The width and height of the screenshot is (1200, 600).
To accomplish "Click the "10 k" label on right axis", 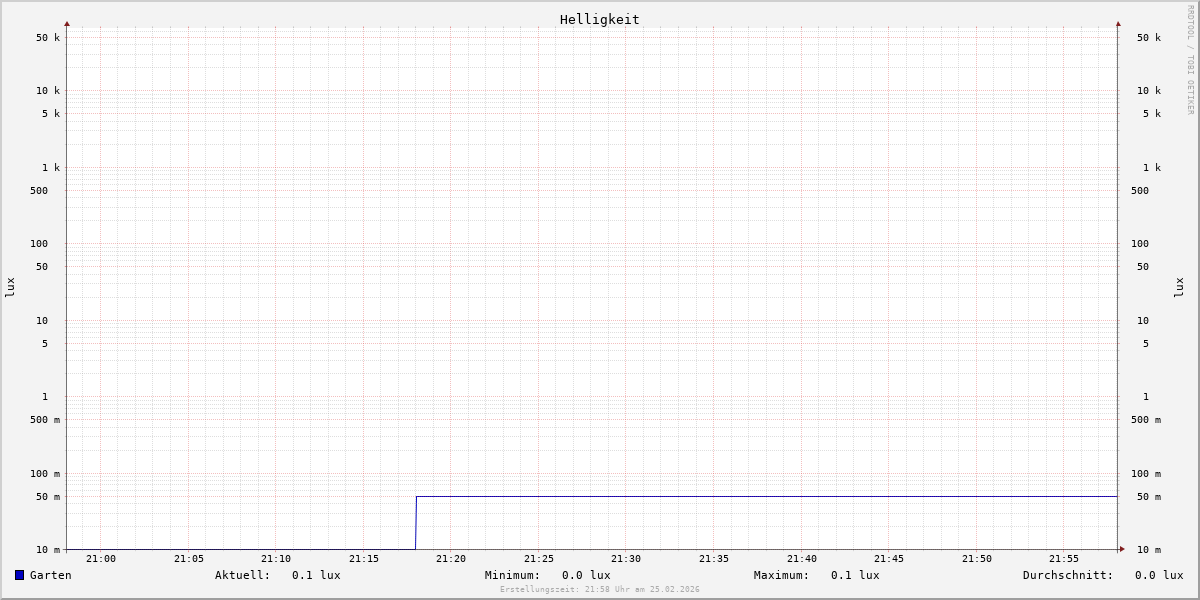I will 1149,91.
